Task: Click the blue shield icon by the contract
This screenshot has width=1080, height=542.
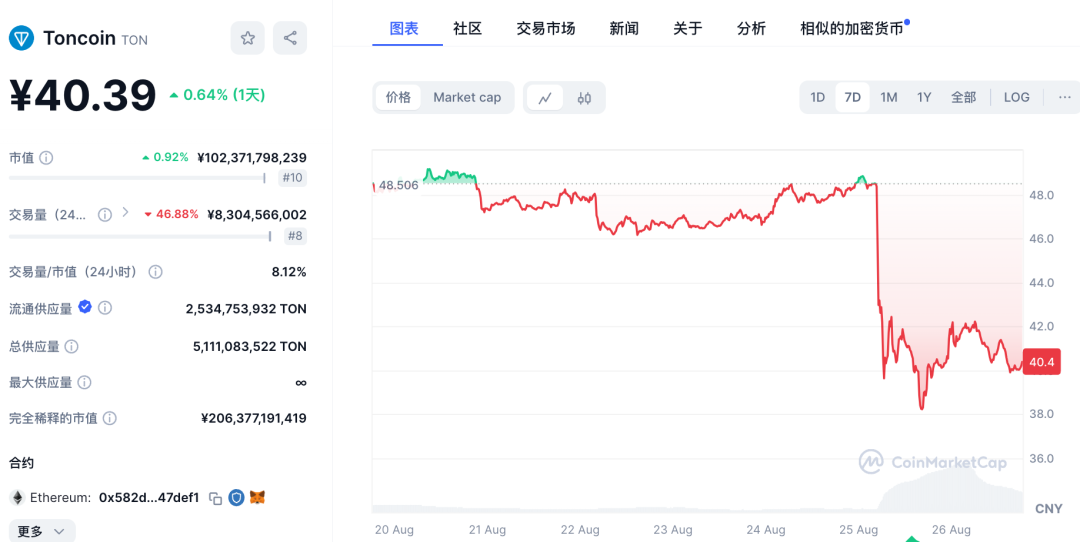Action: coord(236,497)
